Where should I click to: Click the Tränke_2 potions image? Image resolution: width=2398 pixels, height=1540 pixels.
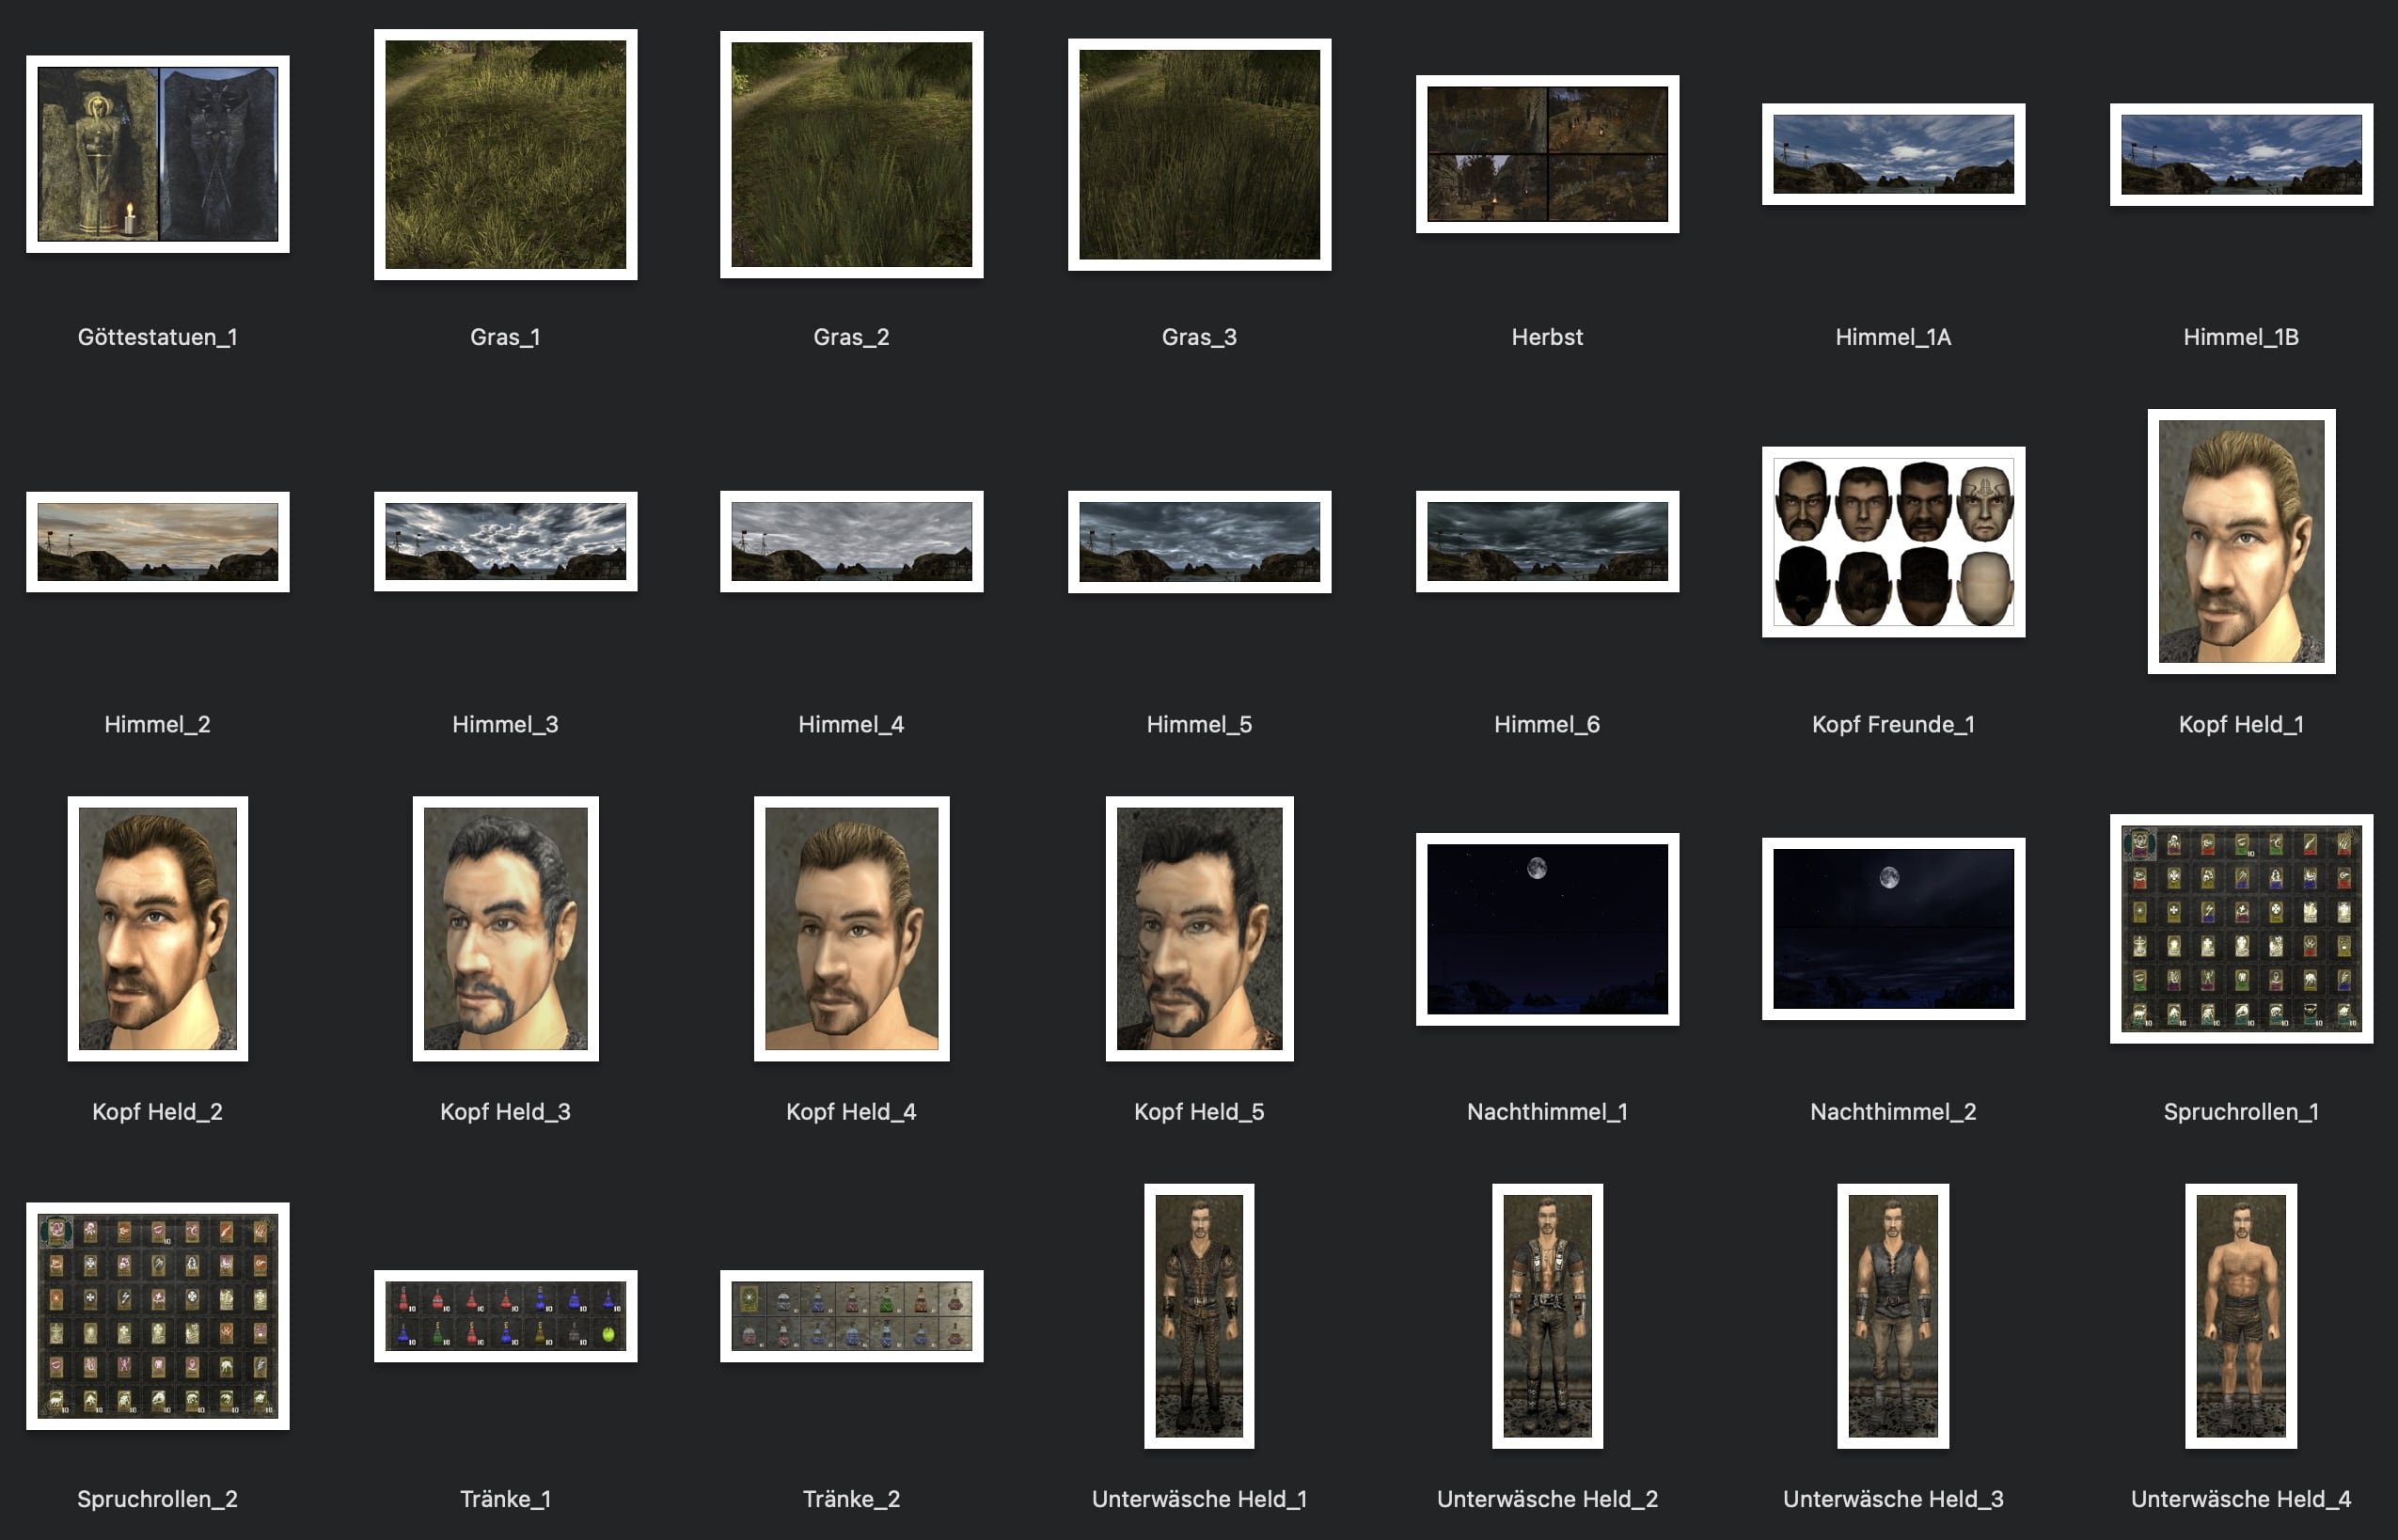(x=851, y=1315)
